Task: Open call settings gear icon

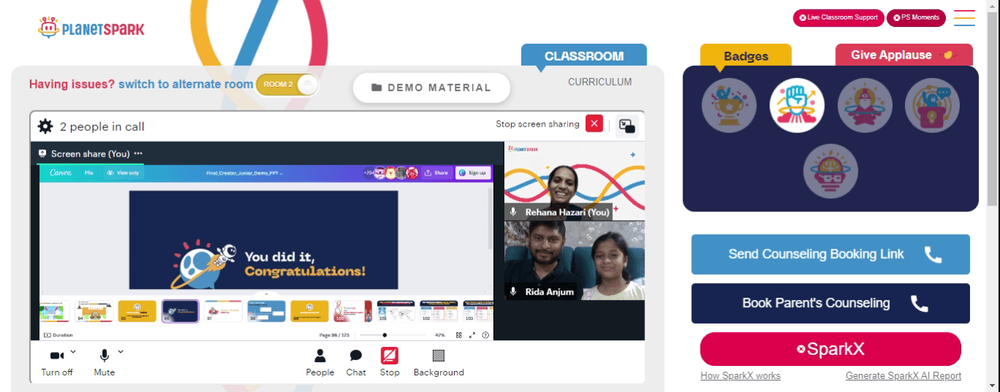Action: (45, 126)
